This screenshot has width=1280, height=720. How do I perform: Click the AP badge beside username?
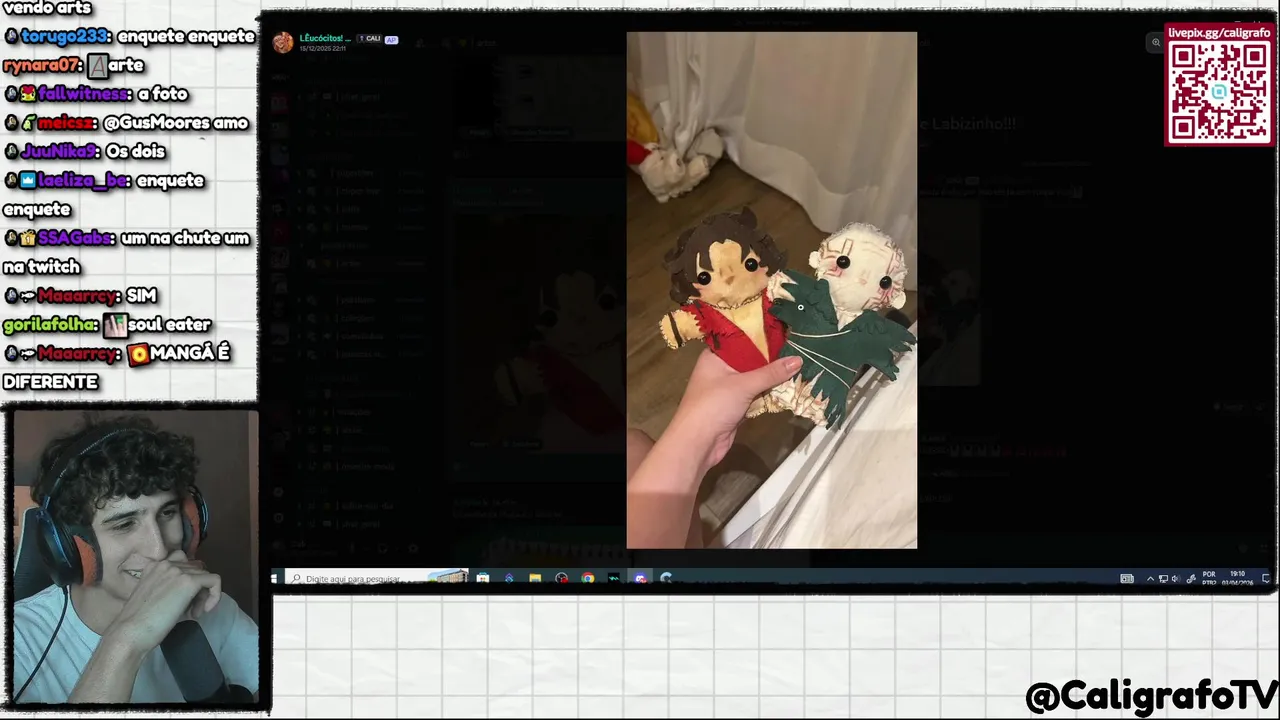tap(391, 39)
